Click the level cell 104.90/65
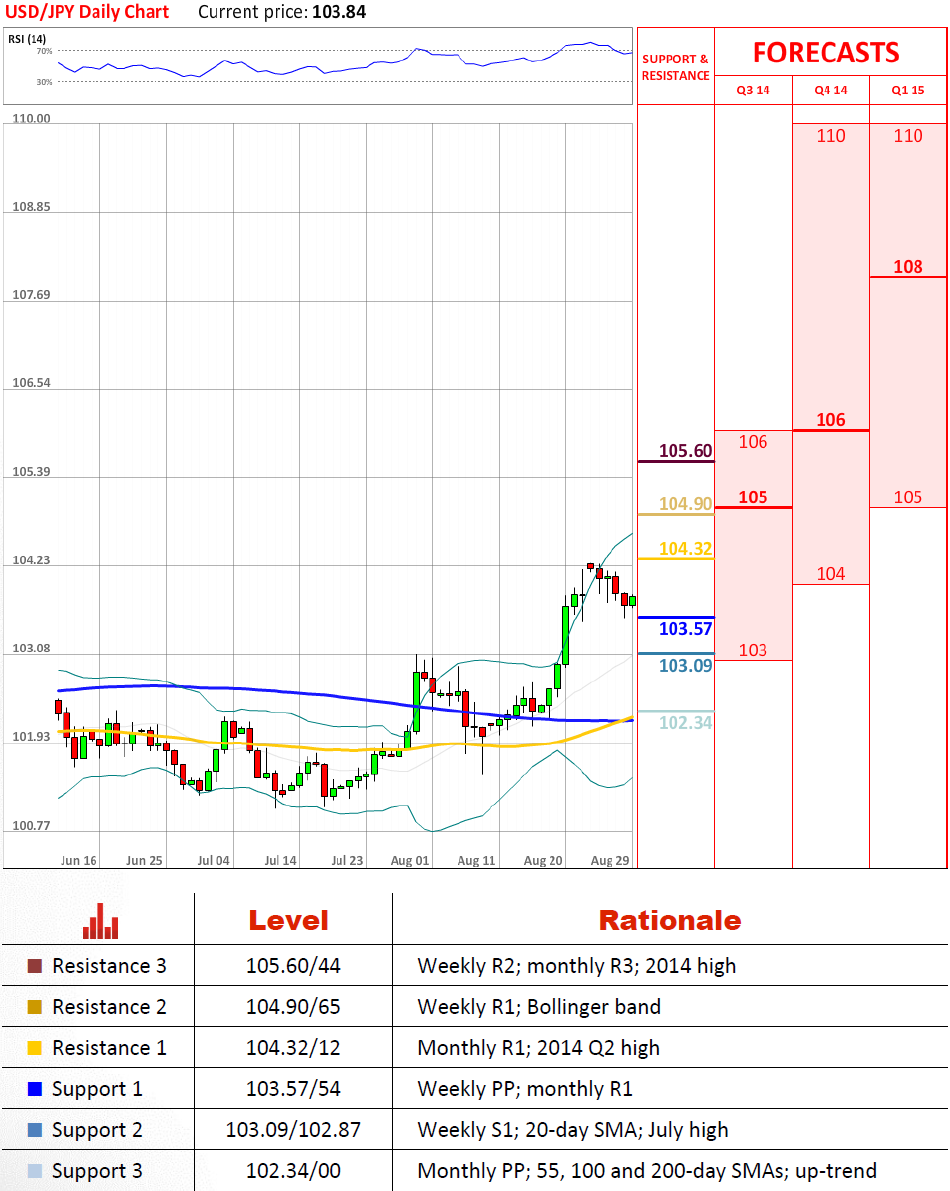This screenshot has height=1191, width=950. [293, 1007]
